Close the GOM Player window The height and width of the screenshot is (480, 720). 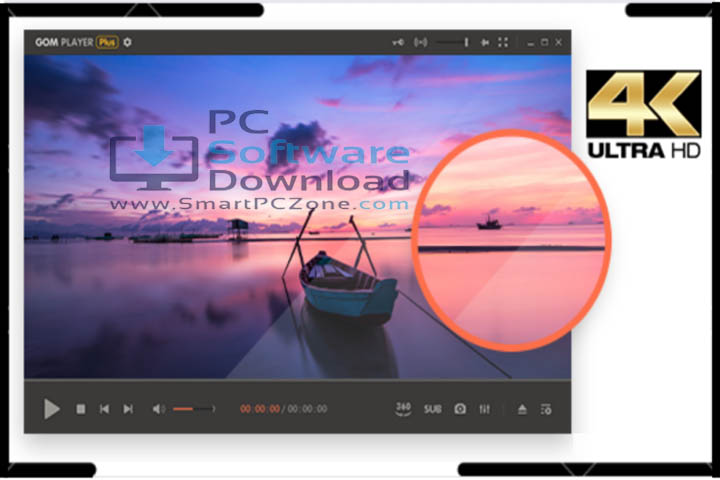tap(558, 42)
